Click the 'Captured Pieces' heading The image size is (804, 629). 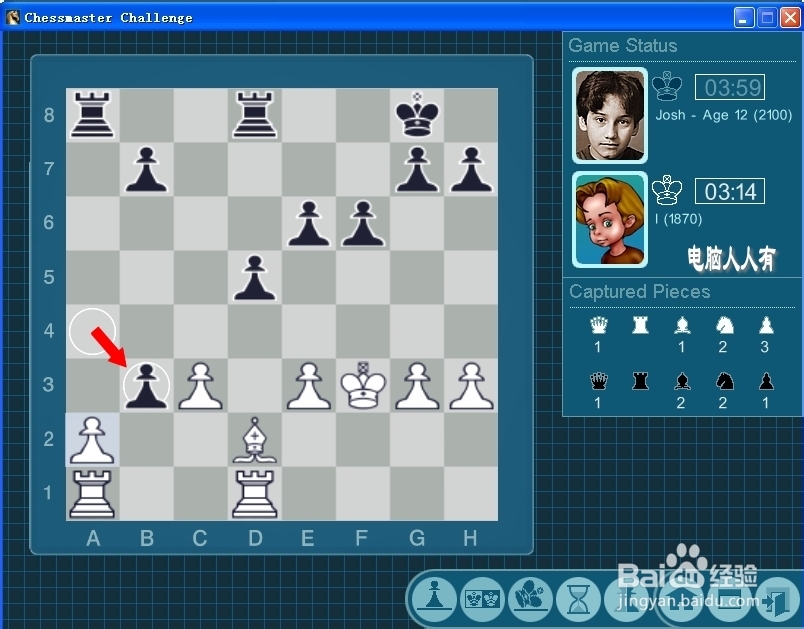click(639, 292)
